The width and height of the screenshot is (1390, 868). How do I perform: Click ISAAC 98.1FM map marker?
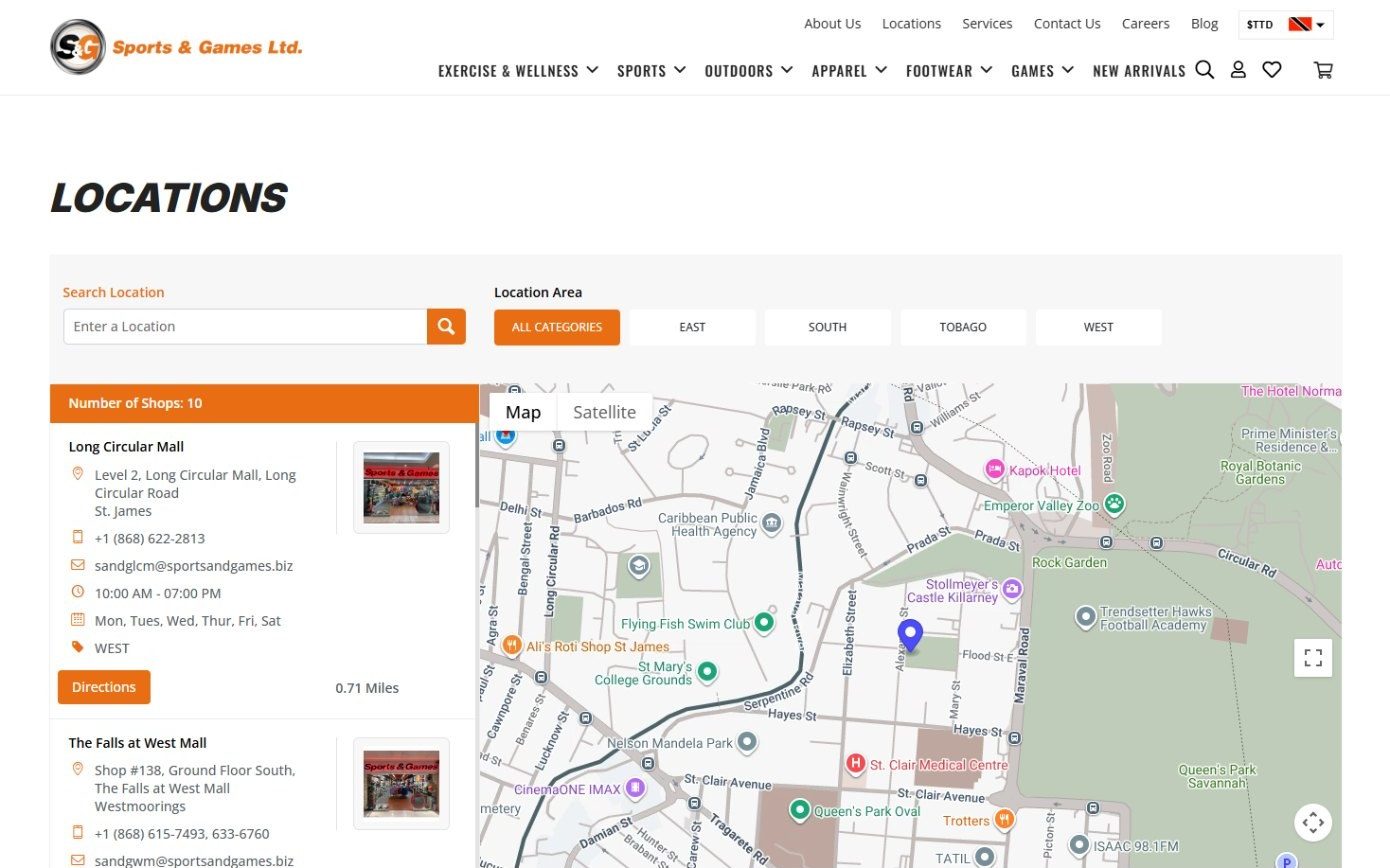[x=1078, y=846]
